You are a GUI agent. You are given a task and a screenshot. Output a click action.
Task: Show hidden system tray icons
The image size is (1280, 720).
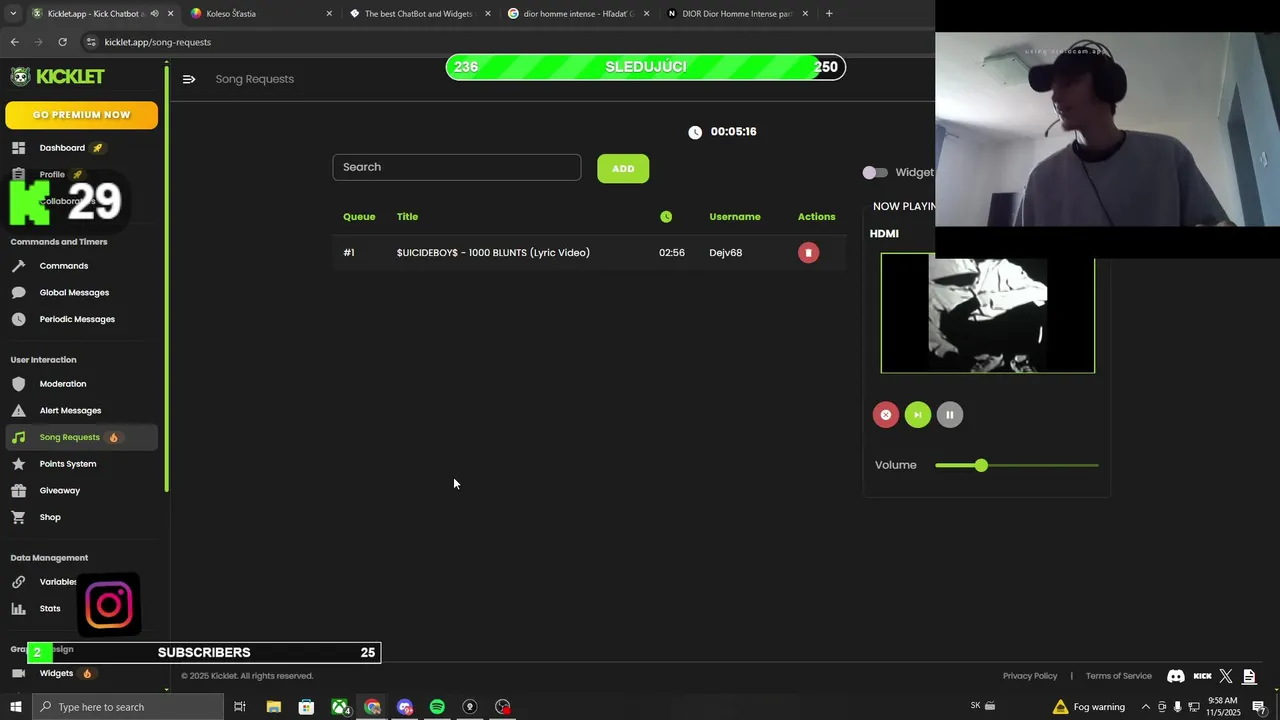coord(1146,707)
